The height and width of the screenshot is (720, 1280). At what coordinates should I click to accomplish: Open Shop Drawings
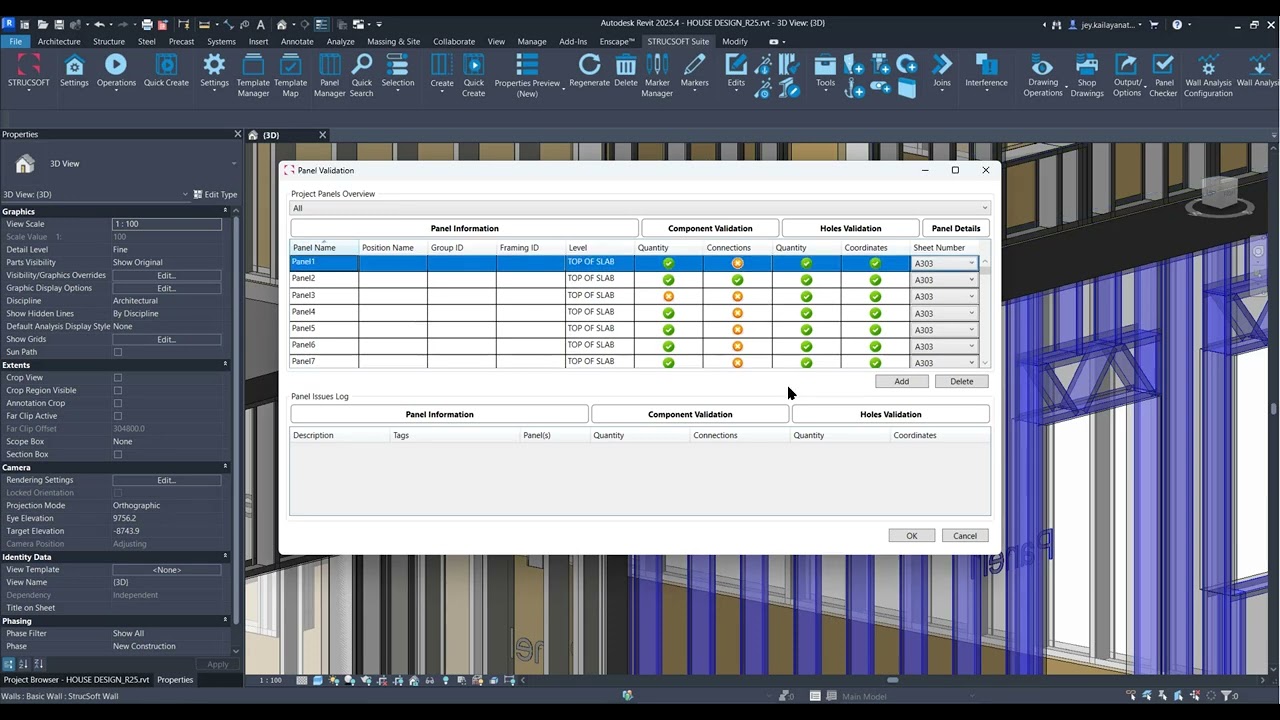coord(1087,76)
